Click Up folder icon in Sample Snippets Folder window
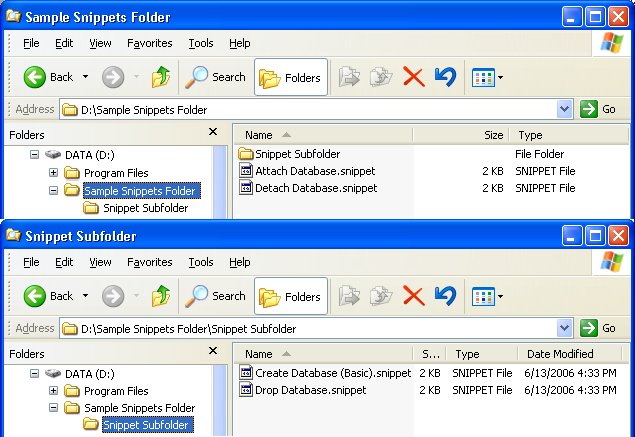The height and width of the screenshot is (437, 635). click(x=160, y=77)
